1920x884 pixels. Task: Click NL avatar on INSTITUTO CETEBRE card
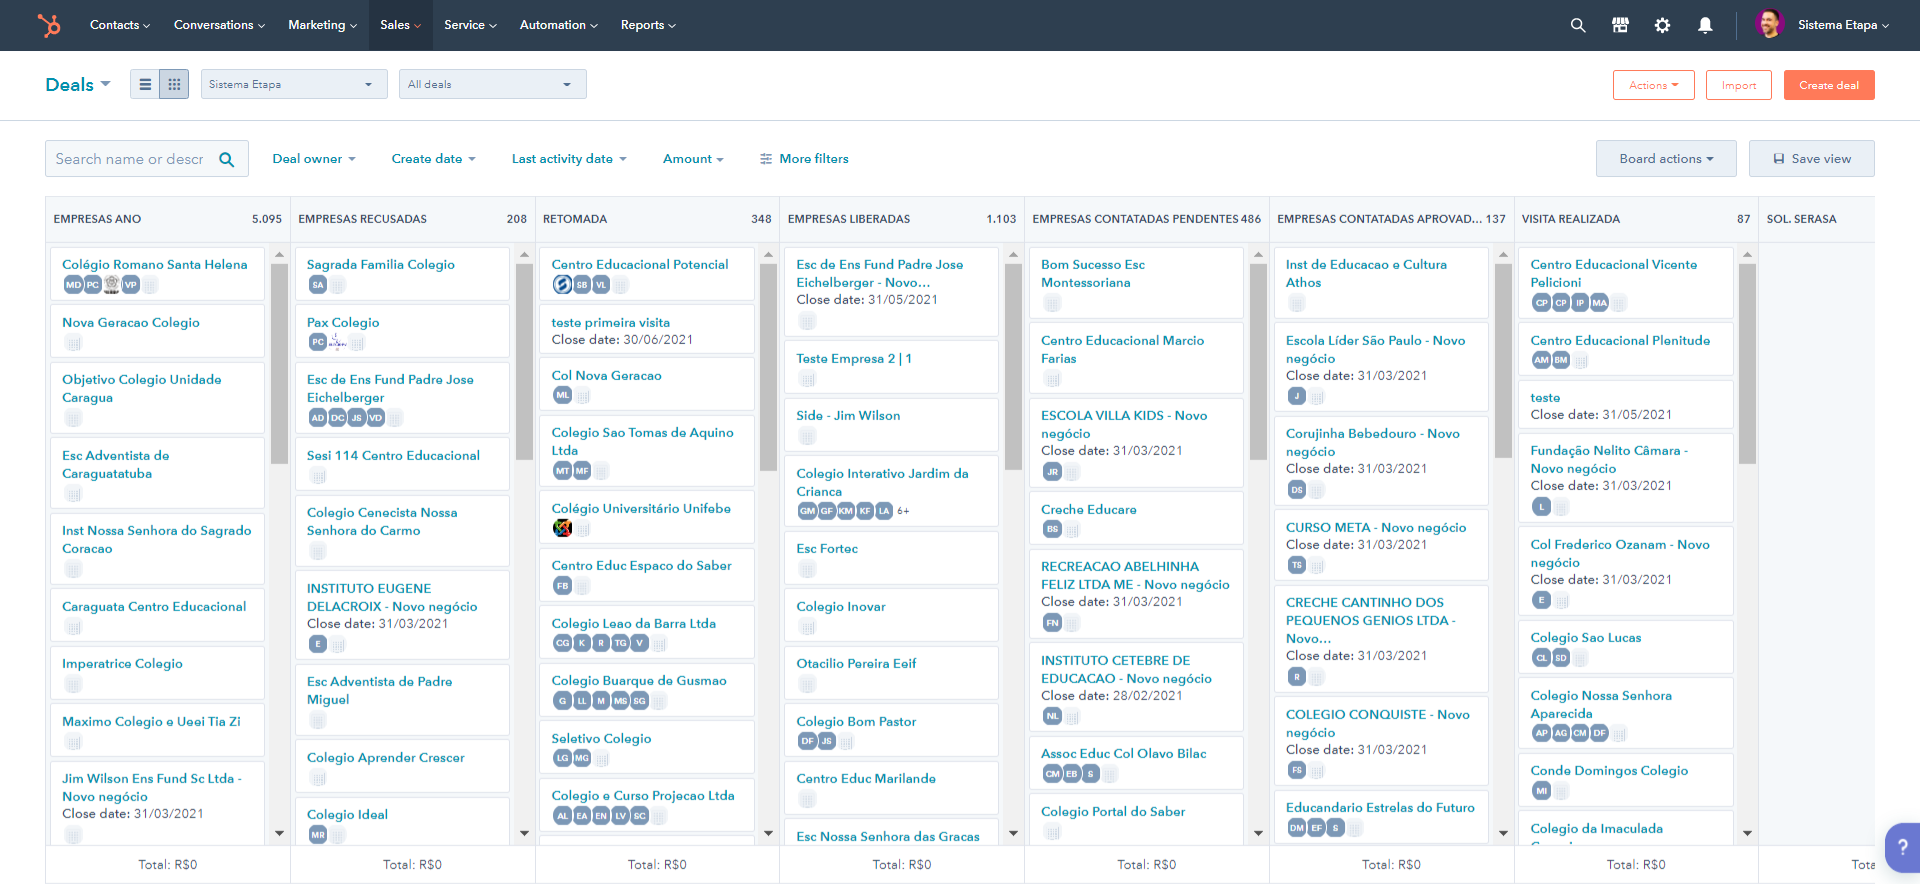coord(1052,716)
